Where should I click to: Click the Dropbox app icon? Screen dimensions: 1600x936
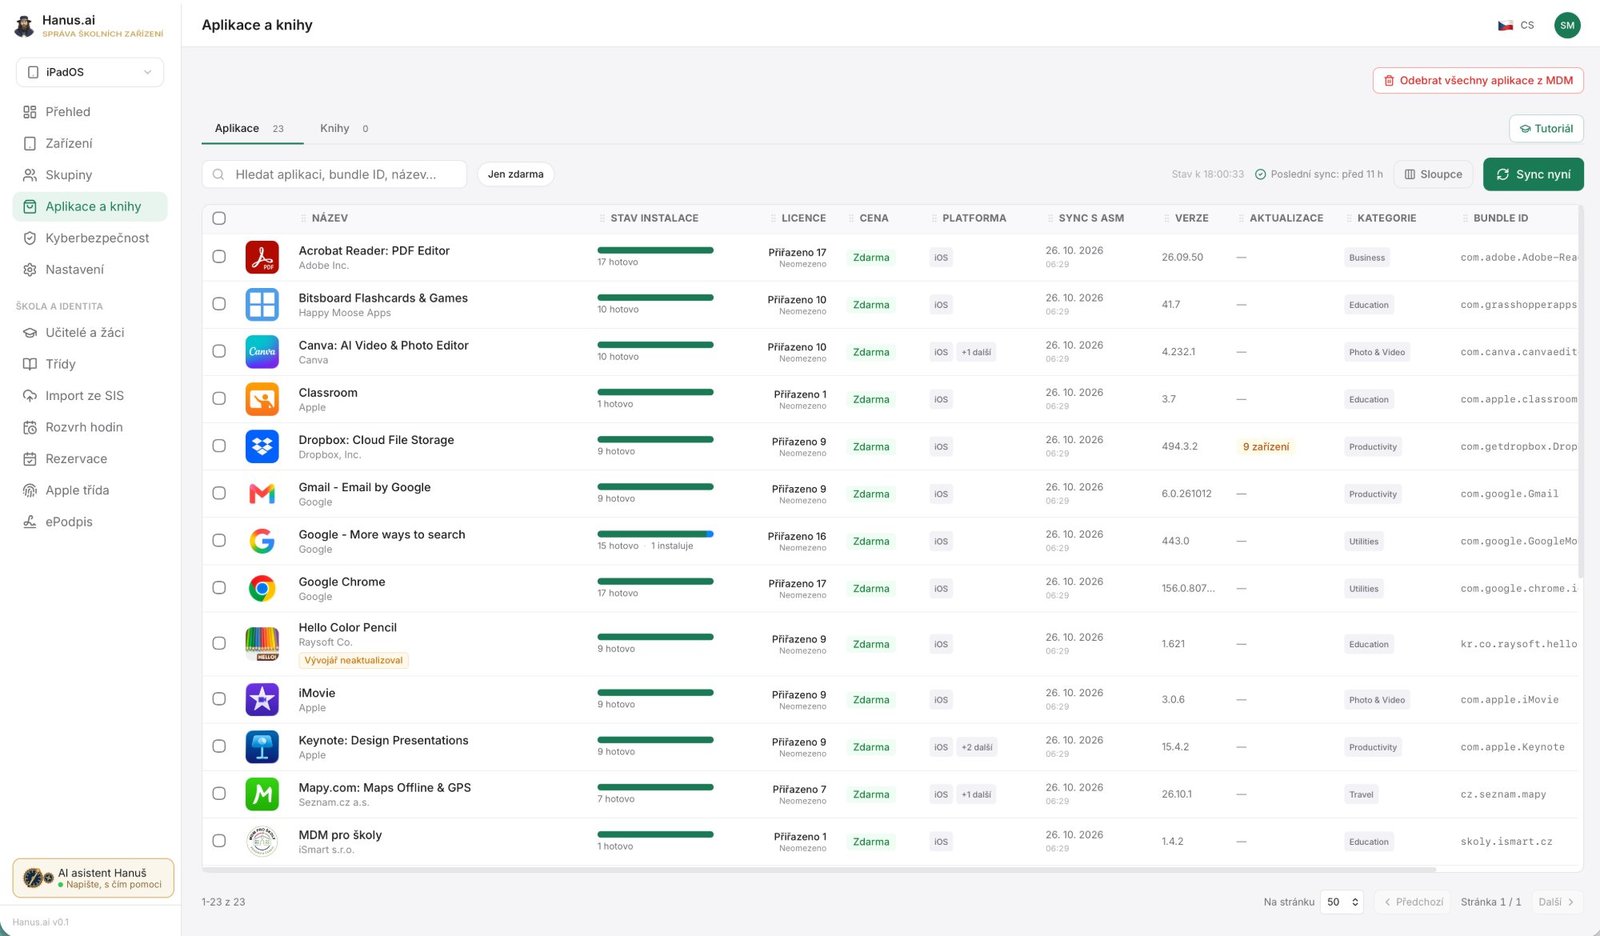click(262, 446)
